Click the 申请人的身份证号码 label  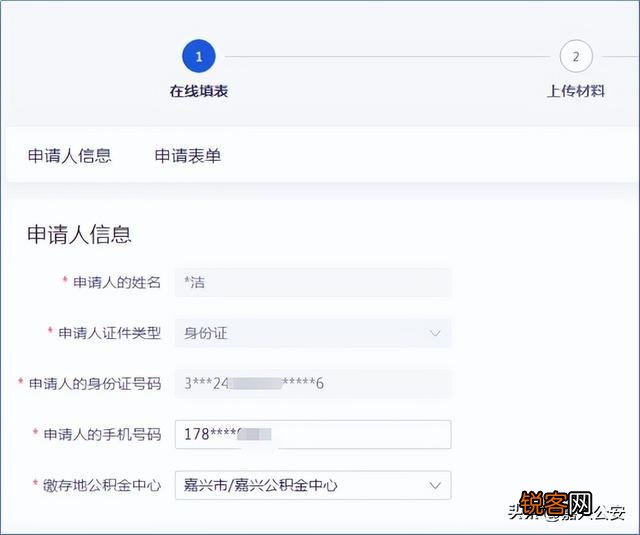pos(95,384)
